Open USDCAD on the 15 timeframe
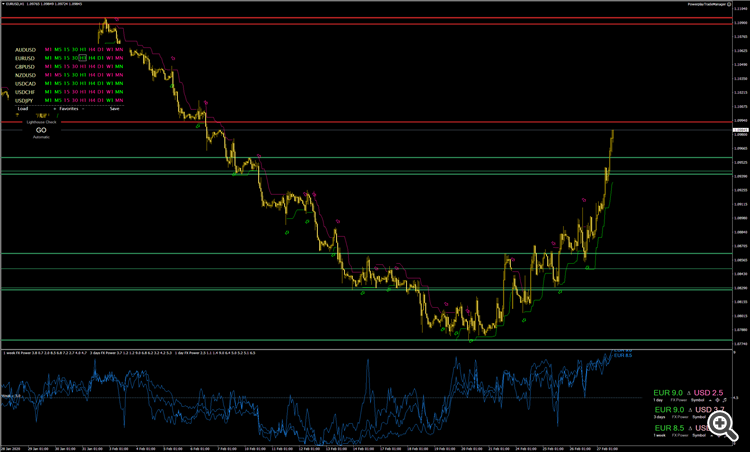The image size is (750, 452). 67,83
